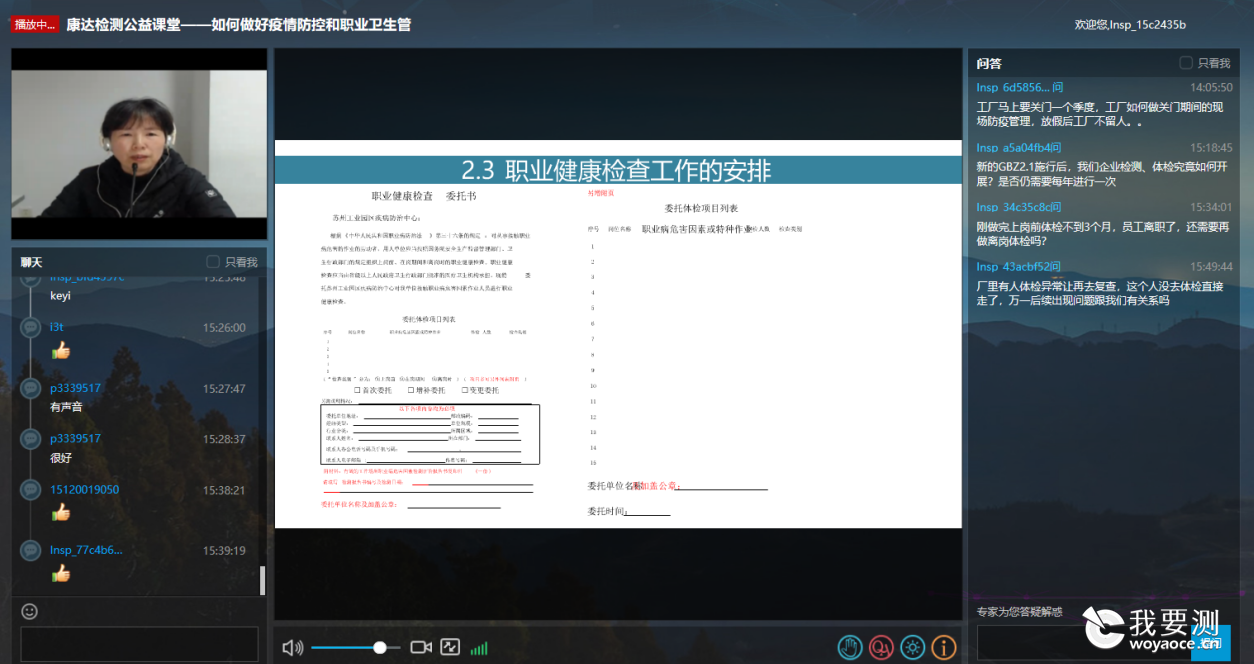The width and height of the screenshot is (1254, 664).
Task: Click slide heading 2.3 职业健康检查工作的安排
Action: click(616, 169)
